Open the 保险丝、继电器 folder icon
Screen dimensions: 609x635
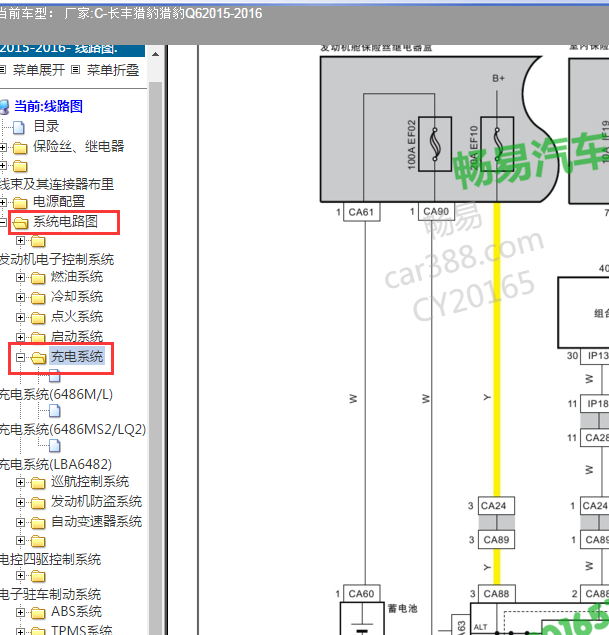pos(20,148)
